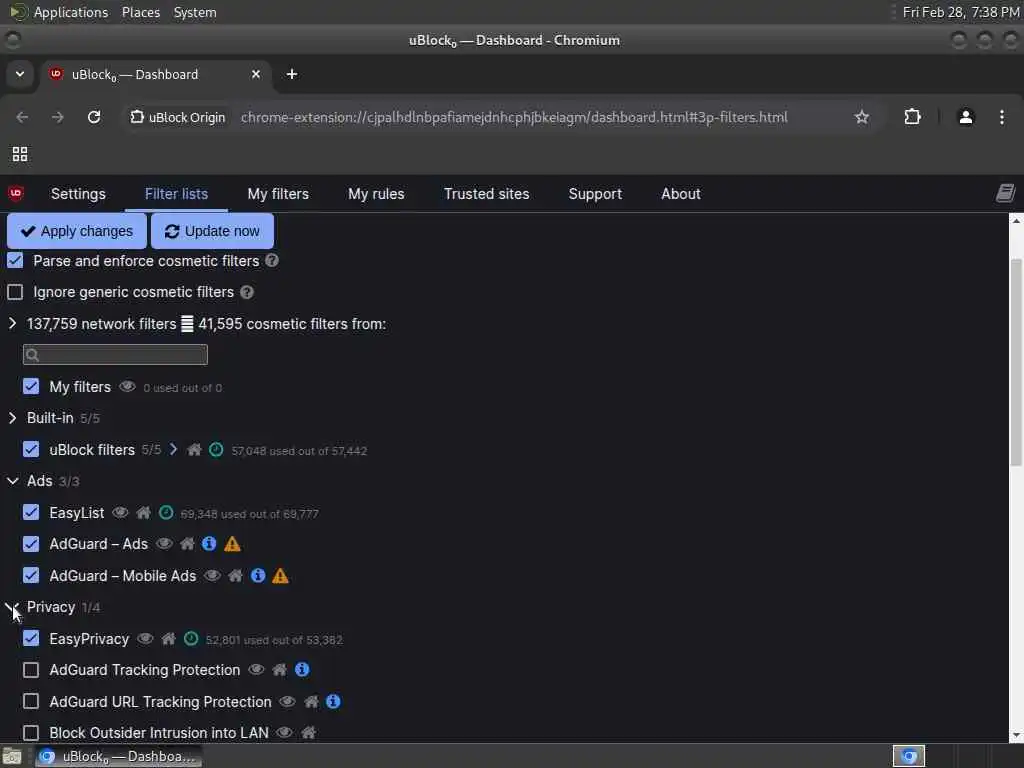View AdGuard – Mobile Ads eye icon
The height and width of the screenshot is (768, 1024).
pyautogui.click(x=212, y=575)
